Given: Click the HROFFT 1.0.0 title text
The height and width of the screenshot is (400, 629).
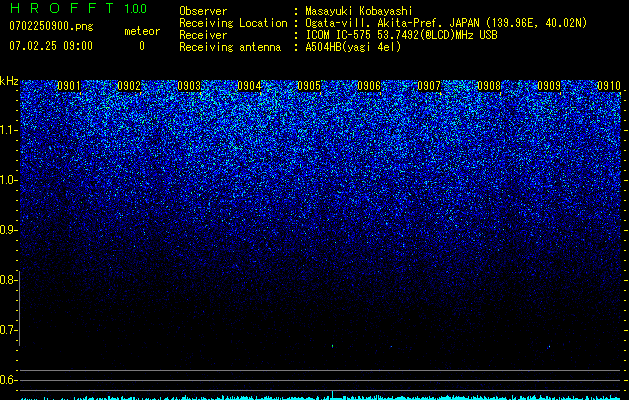Looking at the screenshot, I should 78,8.
